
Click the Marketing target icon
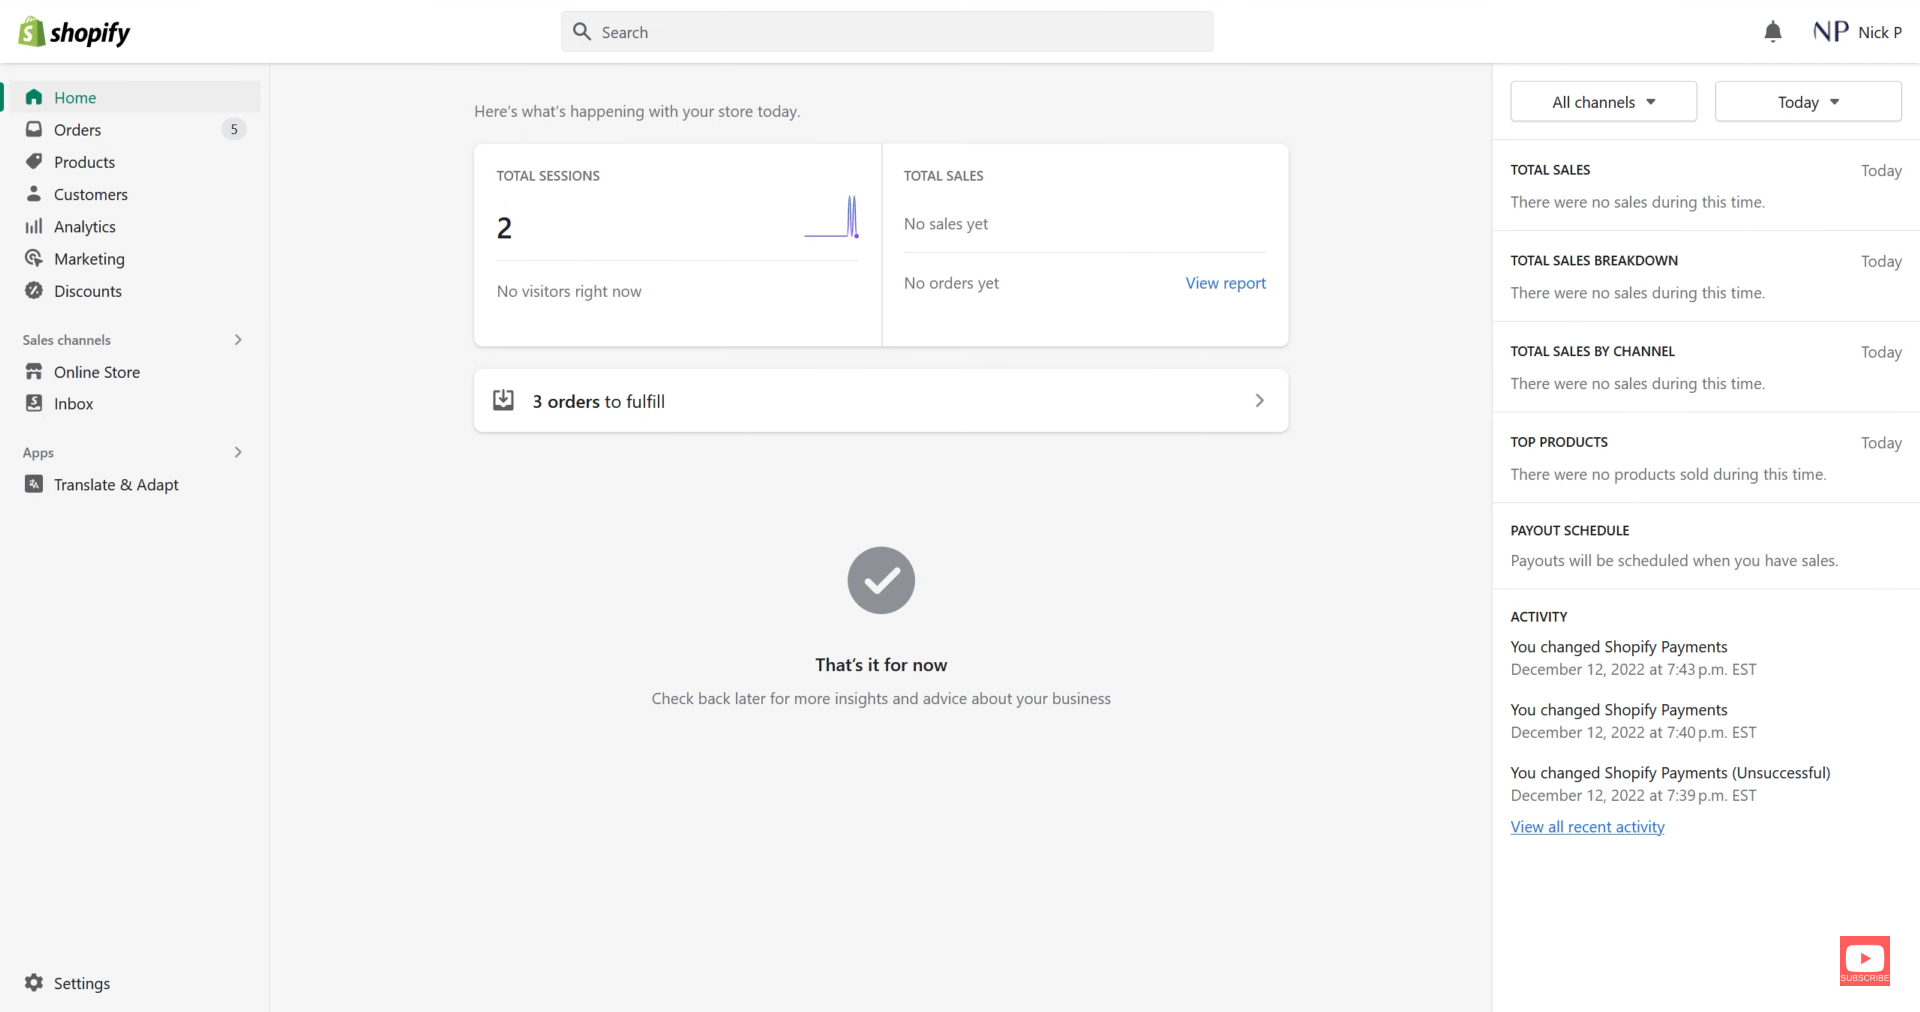pos(34,258)
